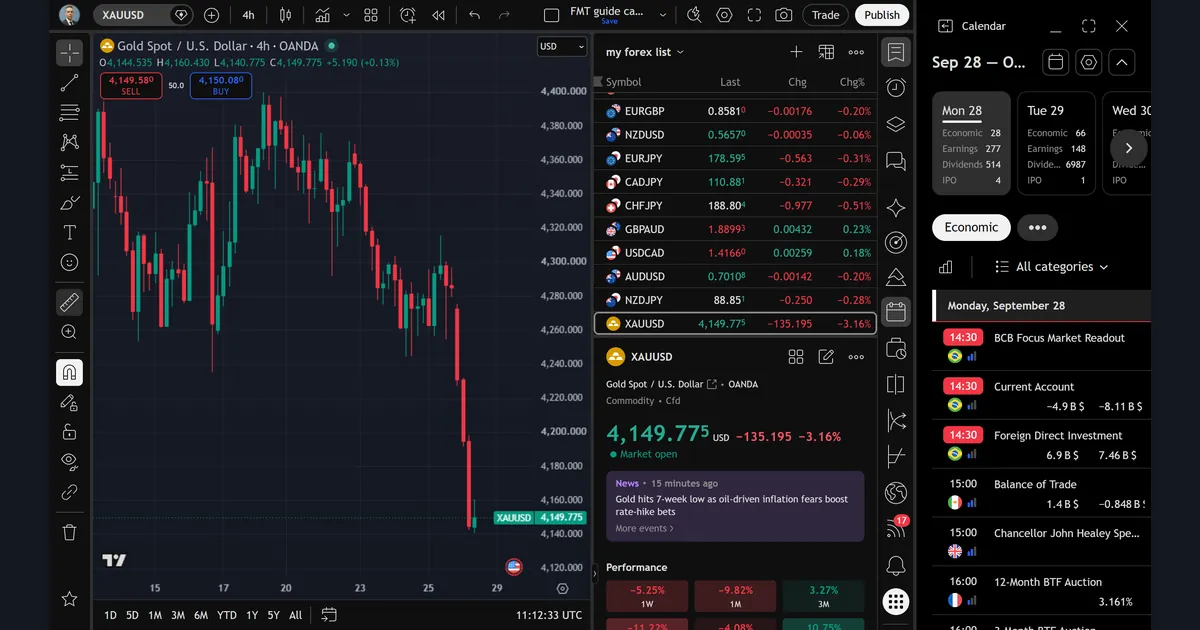The height and width of the screenshot is (630, 1200).
Task: Select the Economic calendar tab
Action: coord(971,227)
